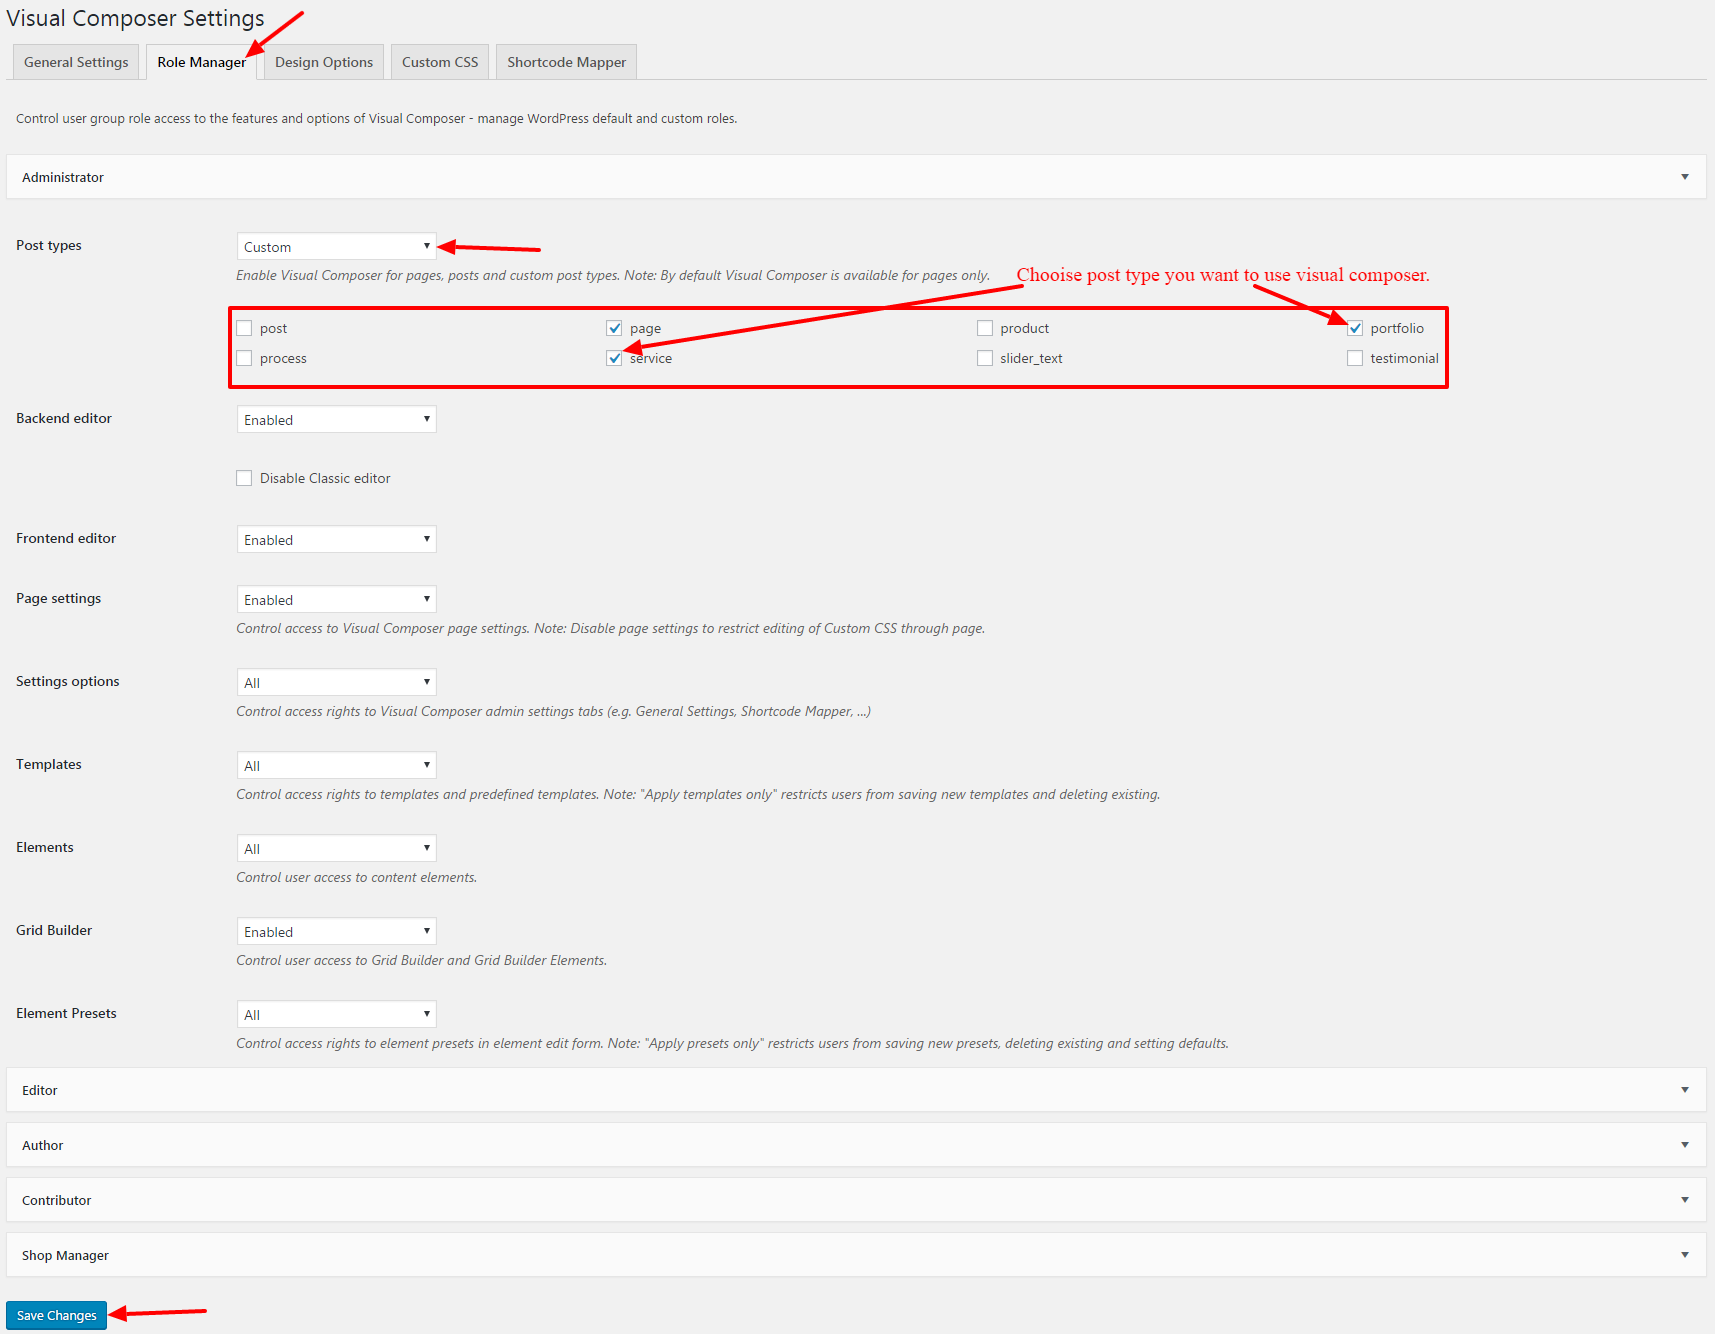This screenshot has width=1715, height=1334.
Task: Click the Save Changes button
Action: 56,1315
